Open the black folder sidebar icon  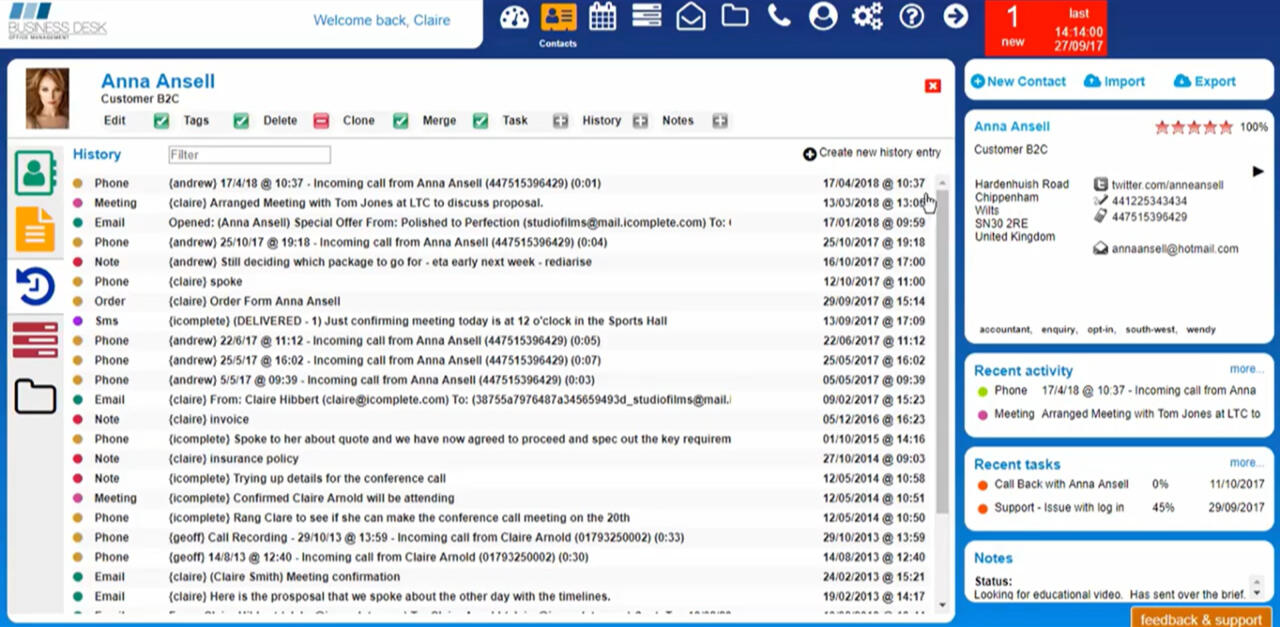click(x=35, y=397)
